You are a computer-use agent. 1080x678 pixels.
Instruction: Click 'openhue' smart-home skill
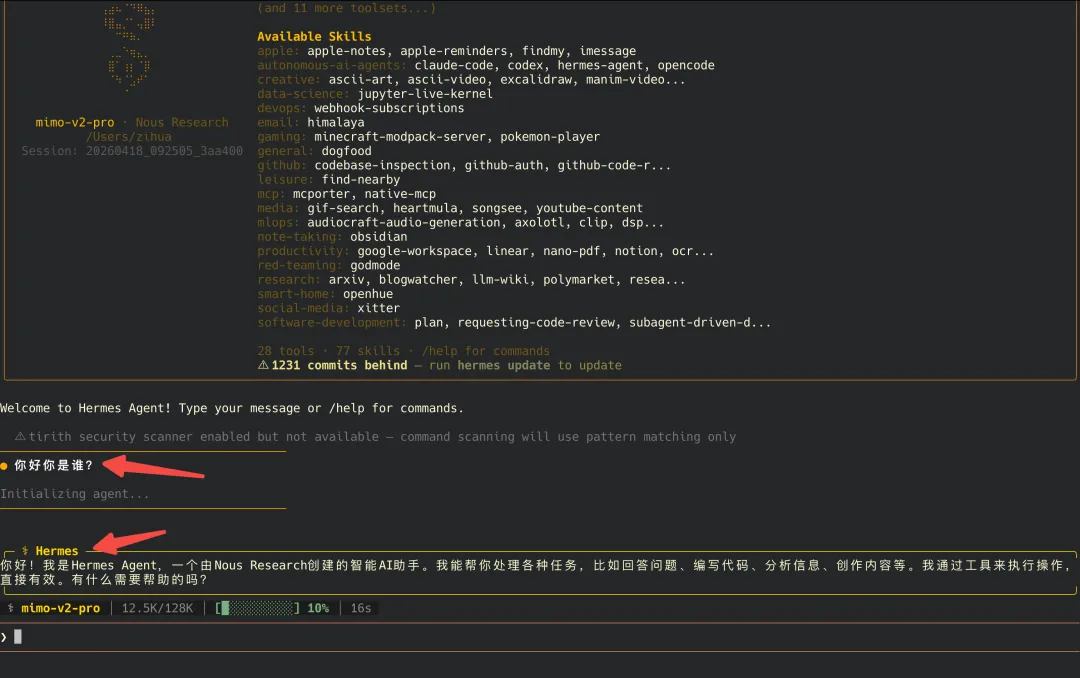coord(368,294)
